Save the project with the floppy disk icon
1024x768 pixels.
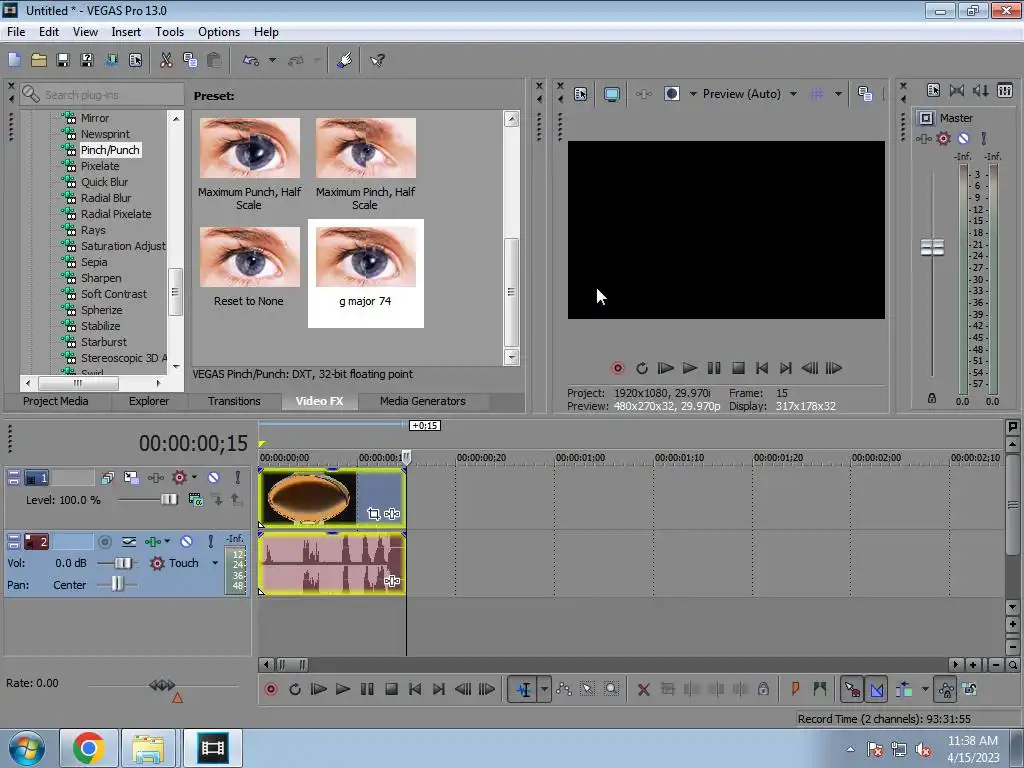(63, 60)
